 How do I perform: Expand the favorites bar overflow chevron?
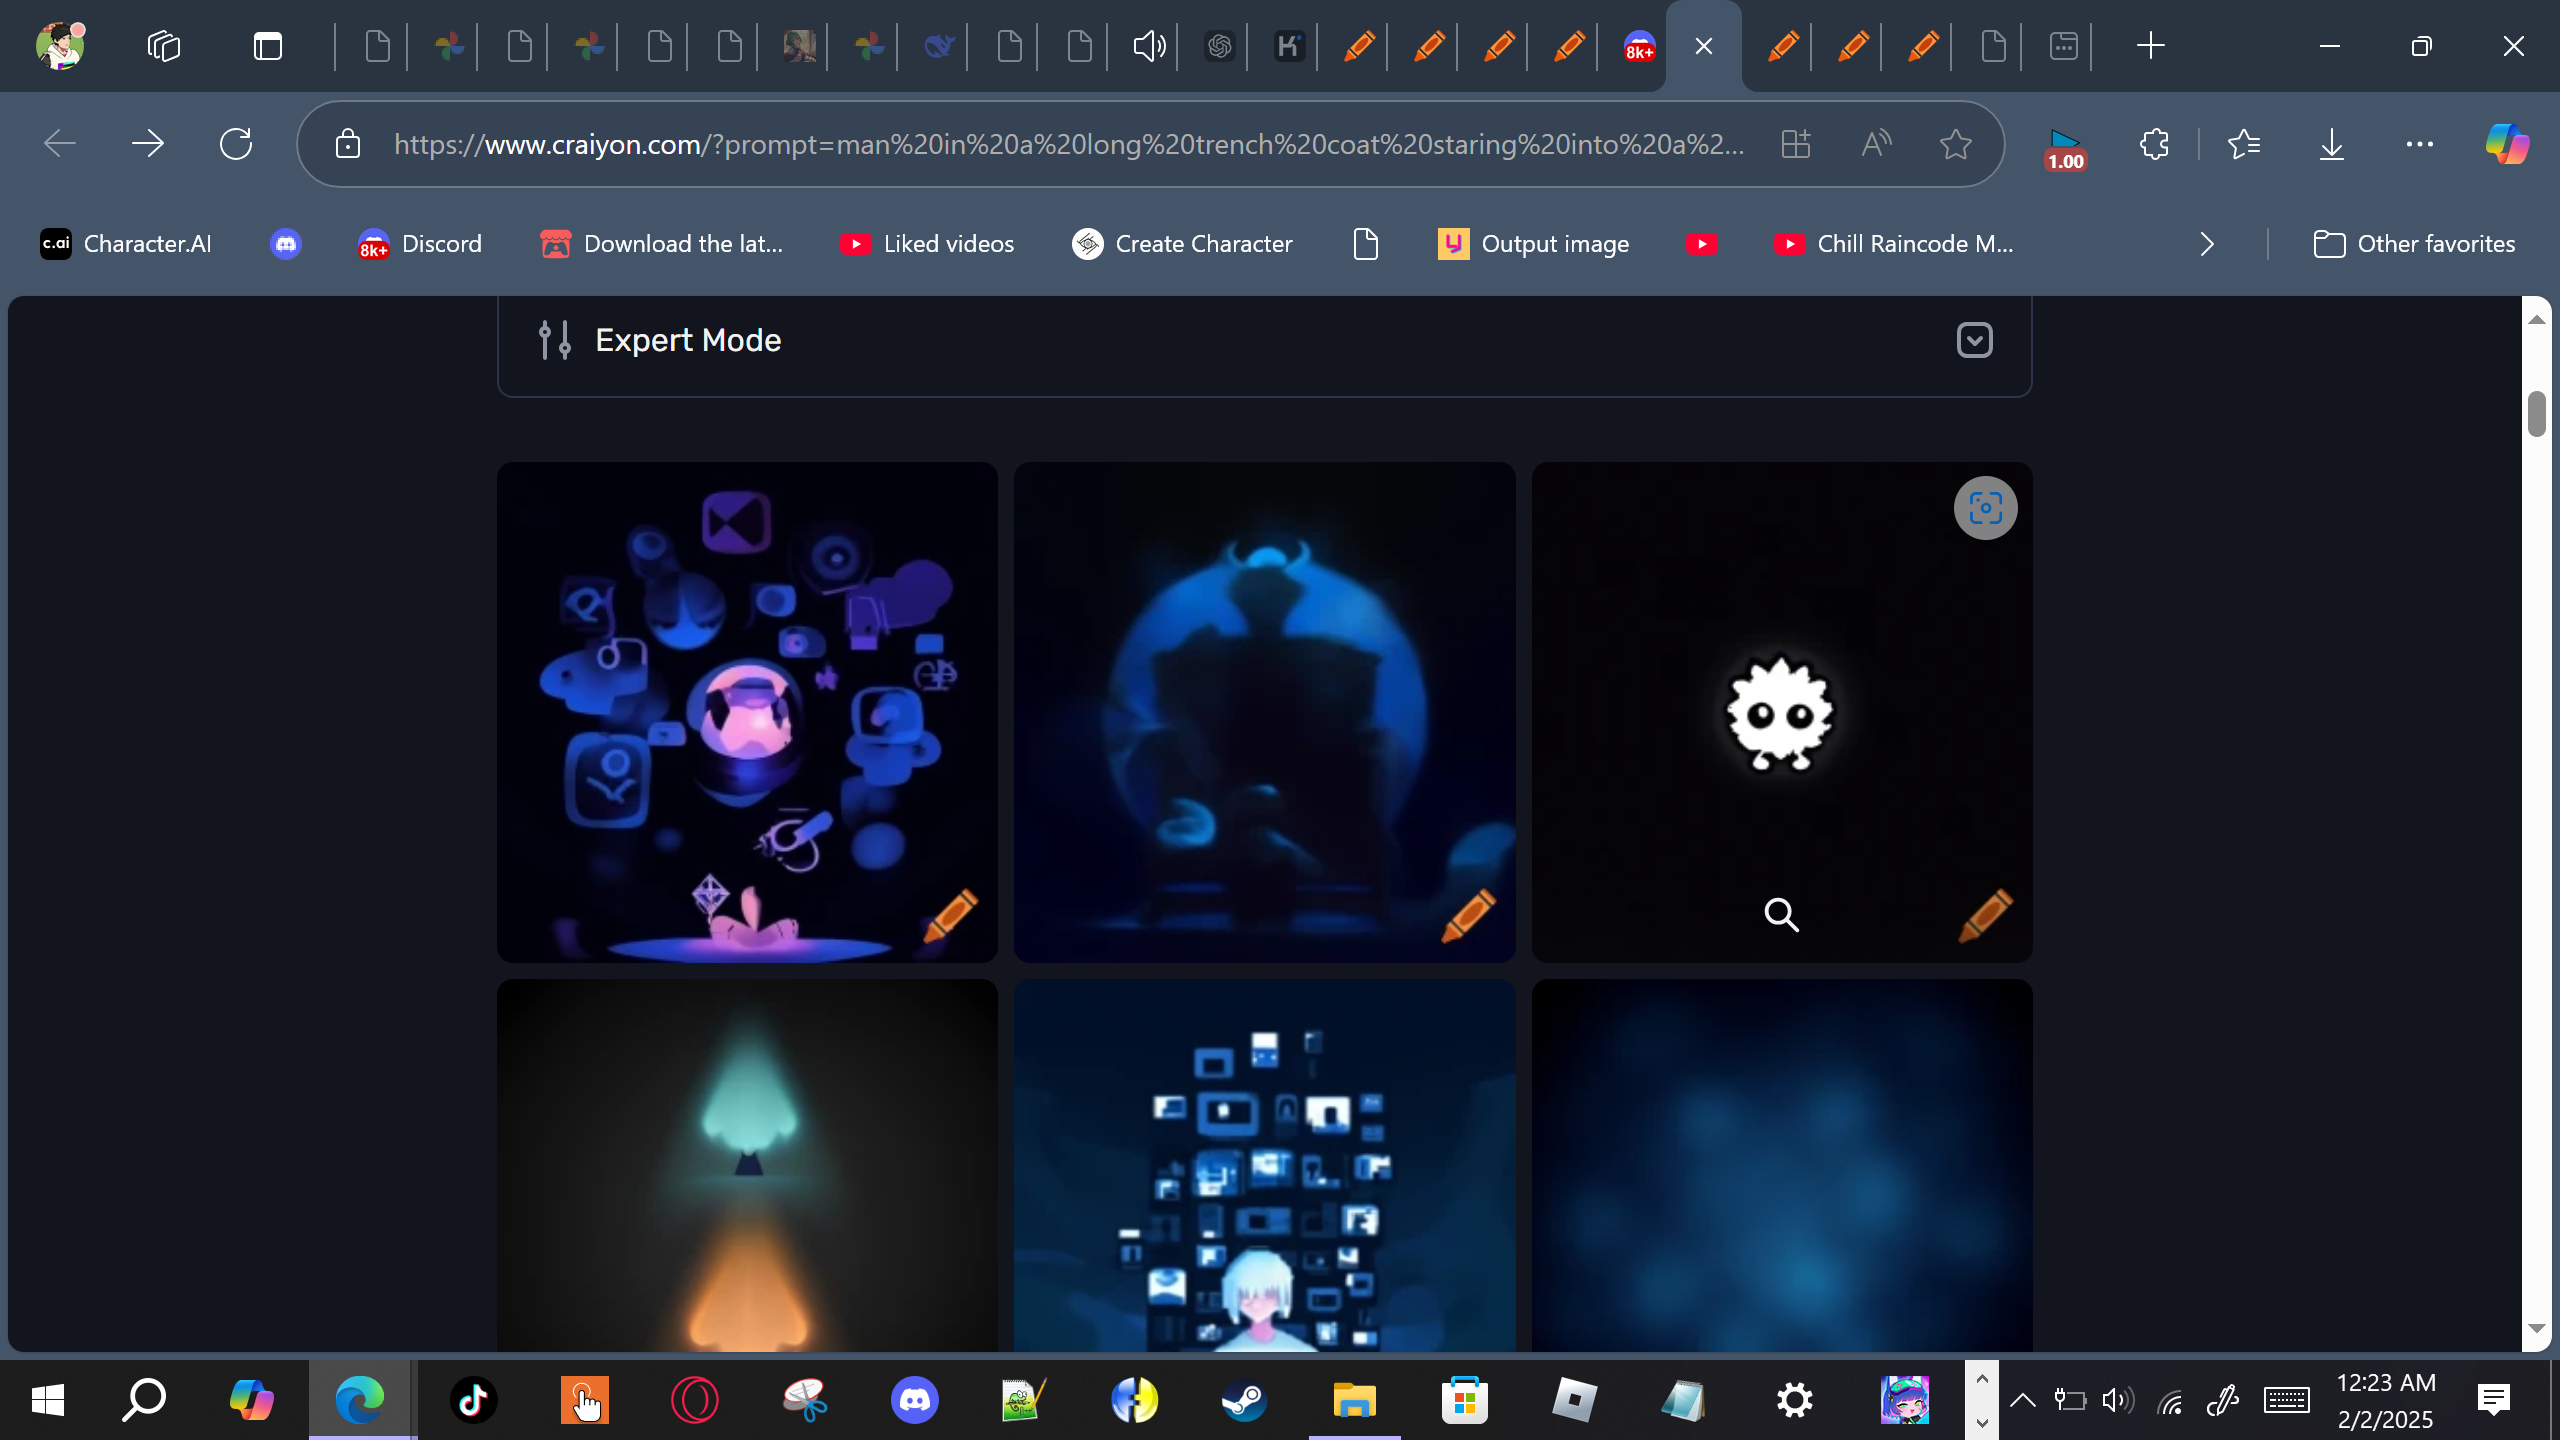pyautogui.click(x=2207, y=244)
